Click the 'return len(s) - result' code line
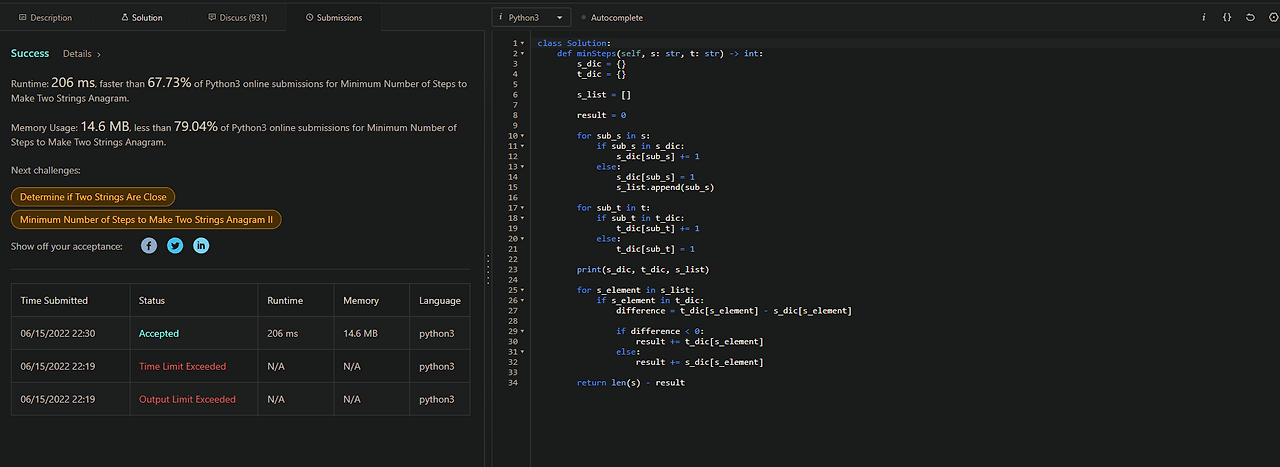The height and width of the screenshot is (467, 1280). [631, 383]
